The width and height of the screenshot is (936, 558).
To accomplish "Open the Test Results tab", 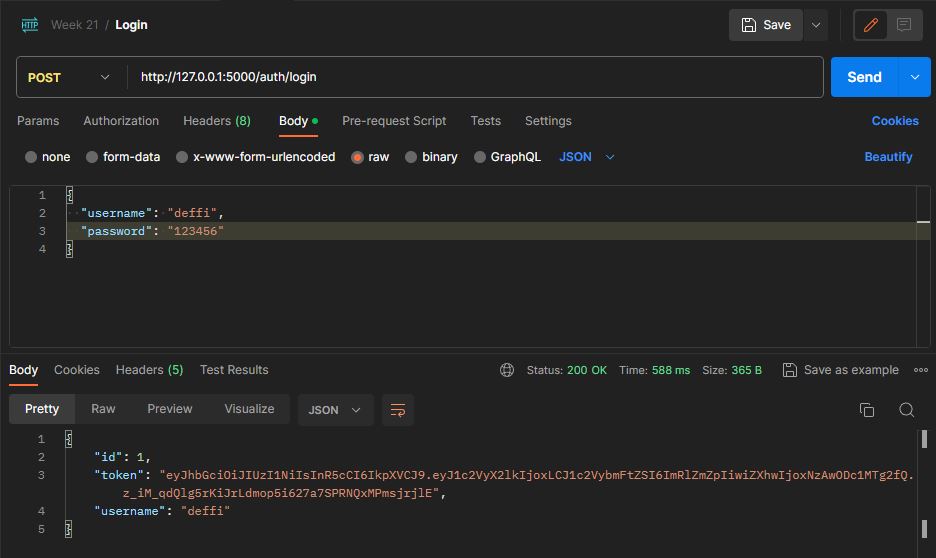I will 234,370.
